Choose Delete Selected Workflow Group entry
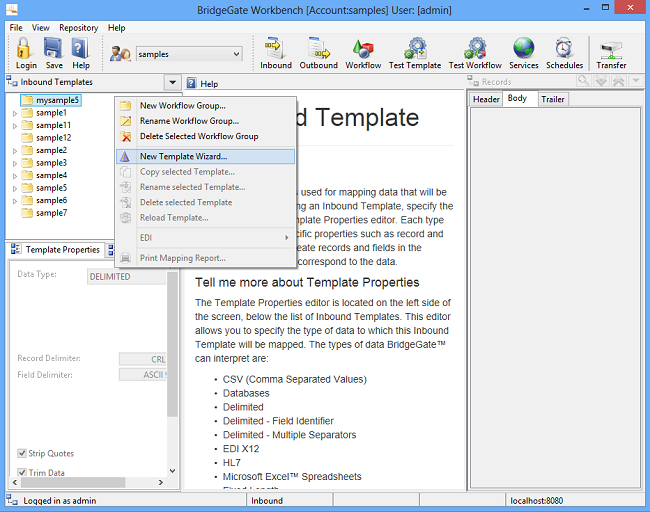Screen dimensions: 650x512 [x=206, y=136]
